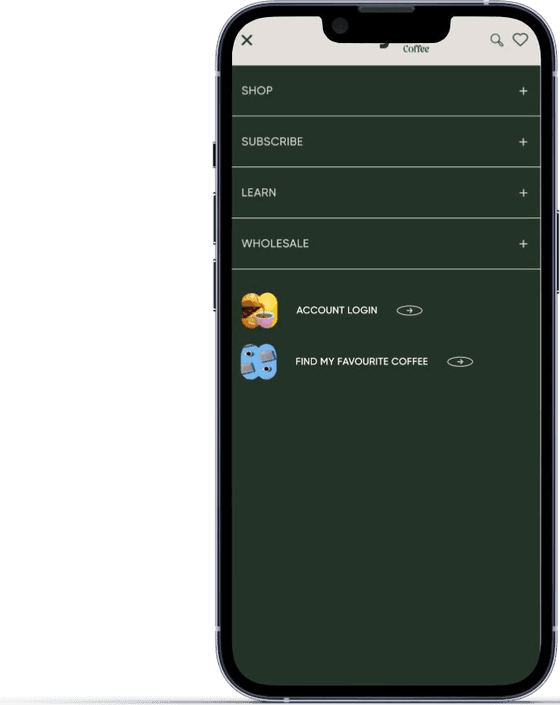
Task: Open the SUBSCRIBE menu item
Action: pos(386,142)
